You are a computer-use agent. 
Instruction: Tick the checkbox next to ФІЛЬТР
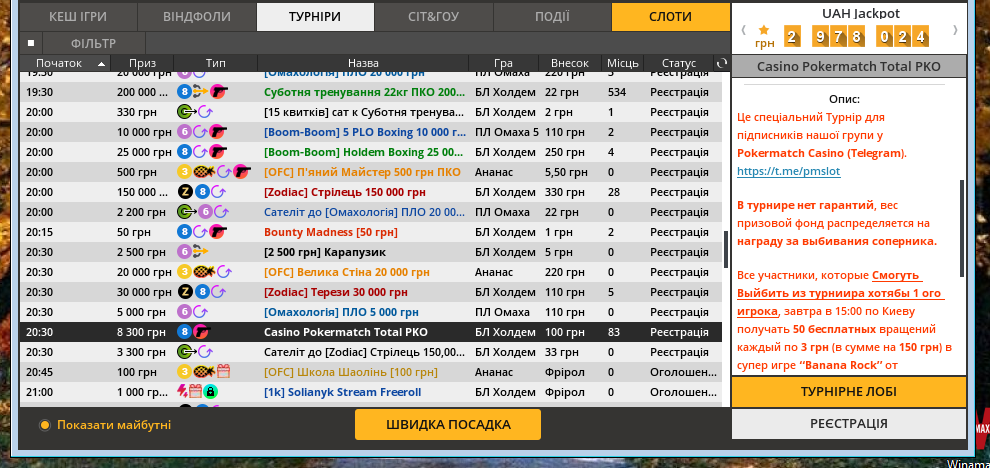(30, 44)
